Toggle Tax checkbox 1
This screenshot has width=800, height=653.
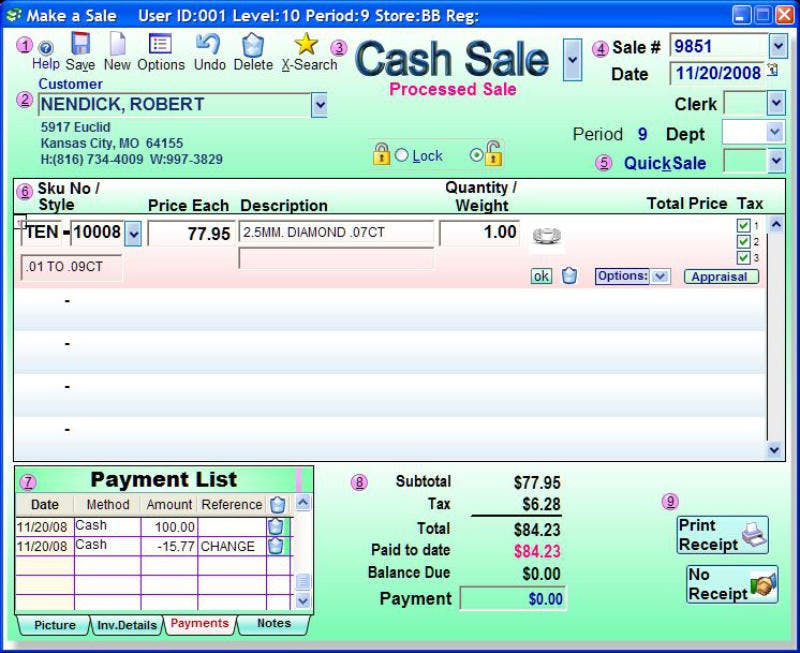pos(743,225)
